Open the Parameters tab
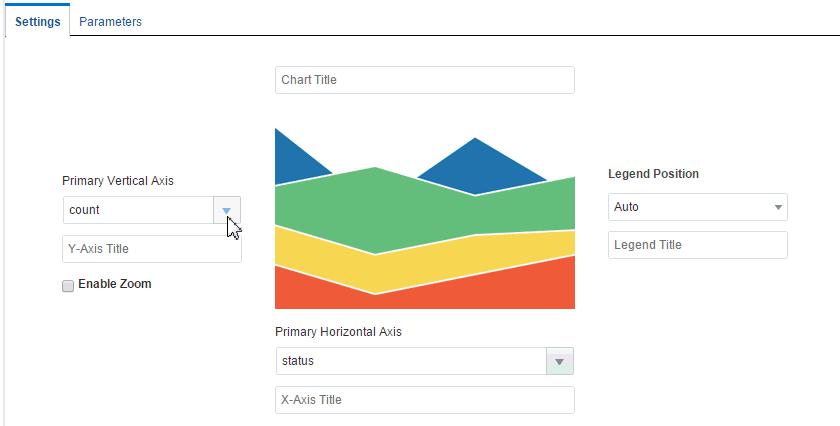 (x=110, y=21)
